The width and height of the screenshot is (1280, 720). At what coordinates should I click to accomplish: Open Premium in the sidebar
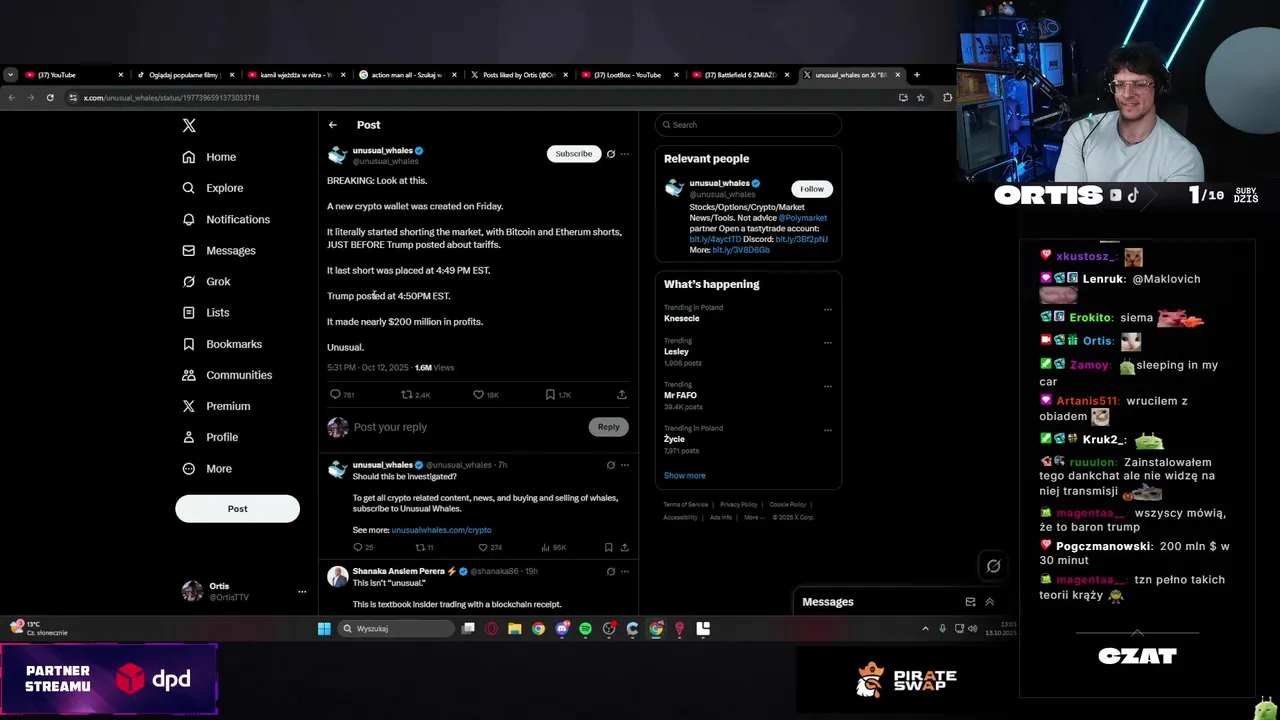click(215, 406)
